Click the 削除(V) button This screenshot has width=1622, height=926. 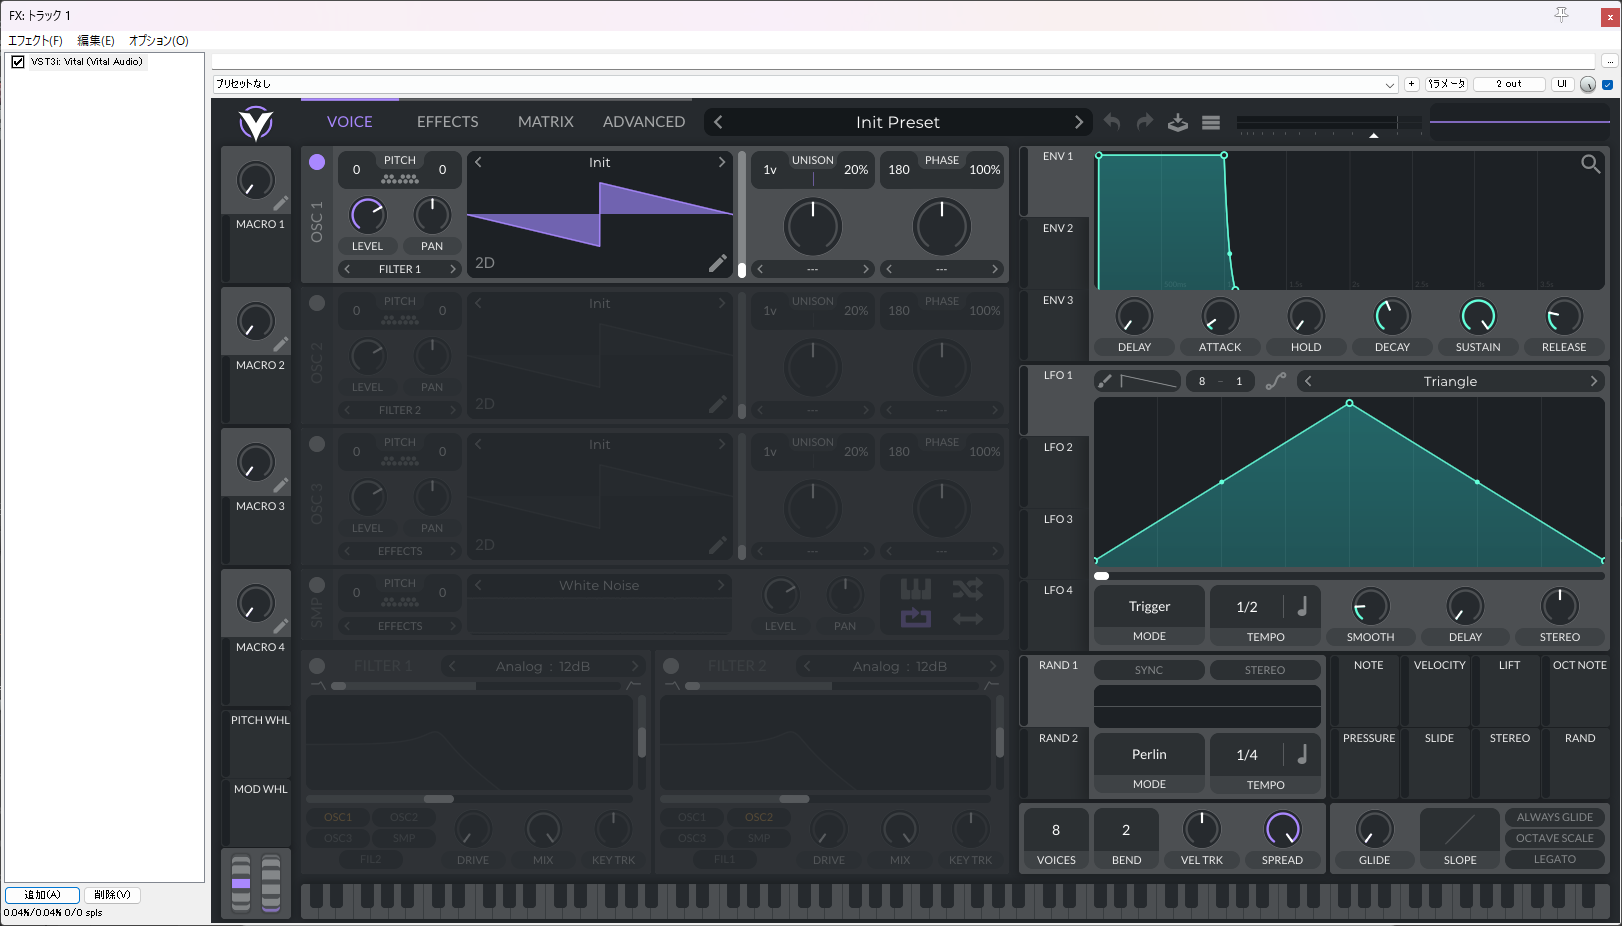(112, 895)
